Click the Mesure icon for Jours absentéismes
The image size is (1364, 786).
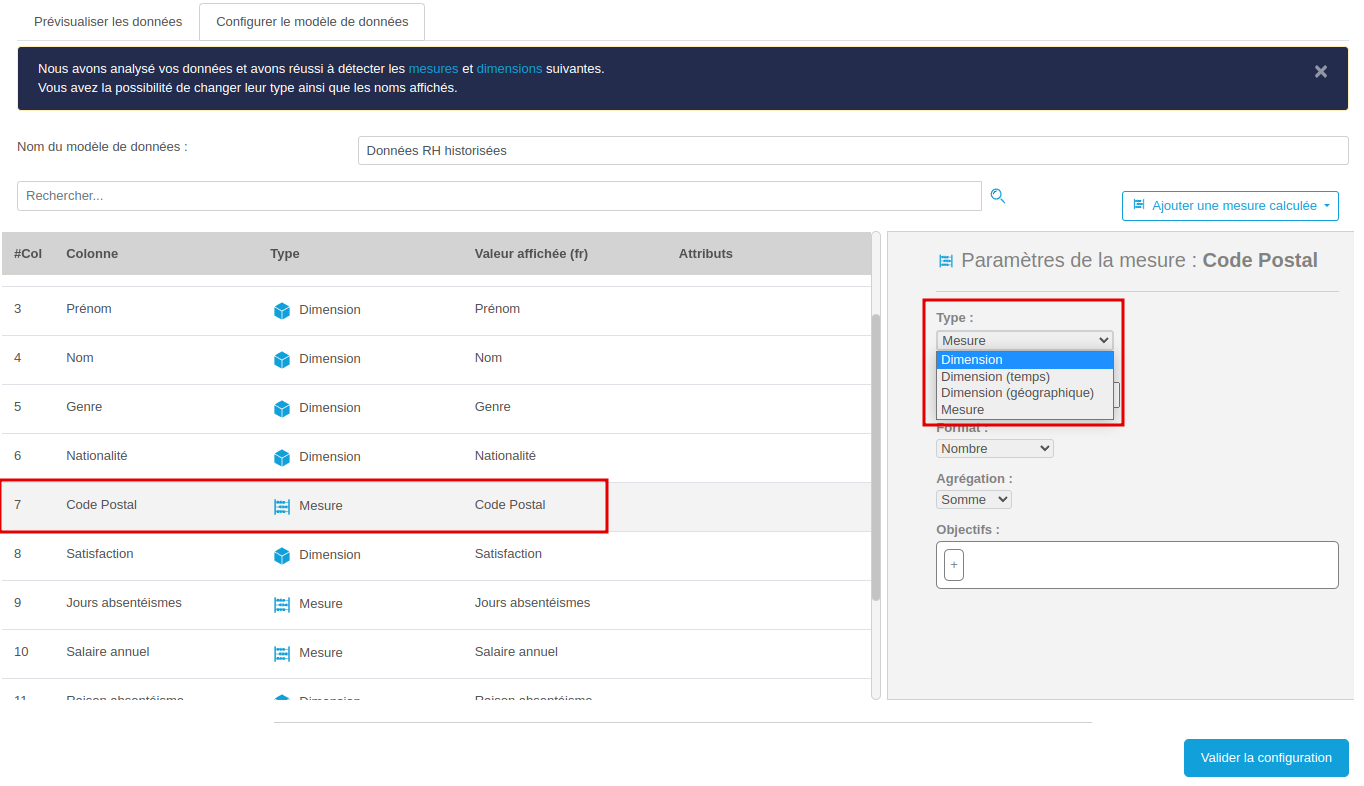coord(282,604)
